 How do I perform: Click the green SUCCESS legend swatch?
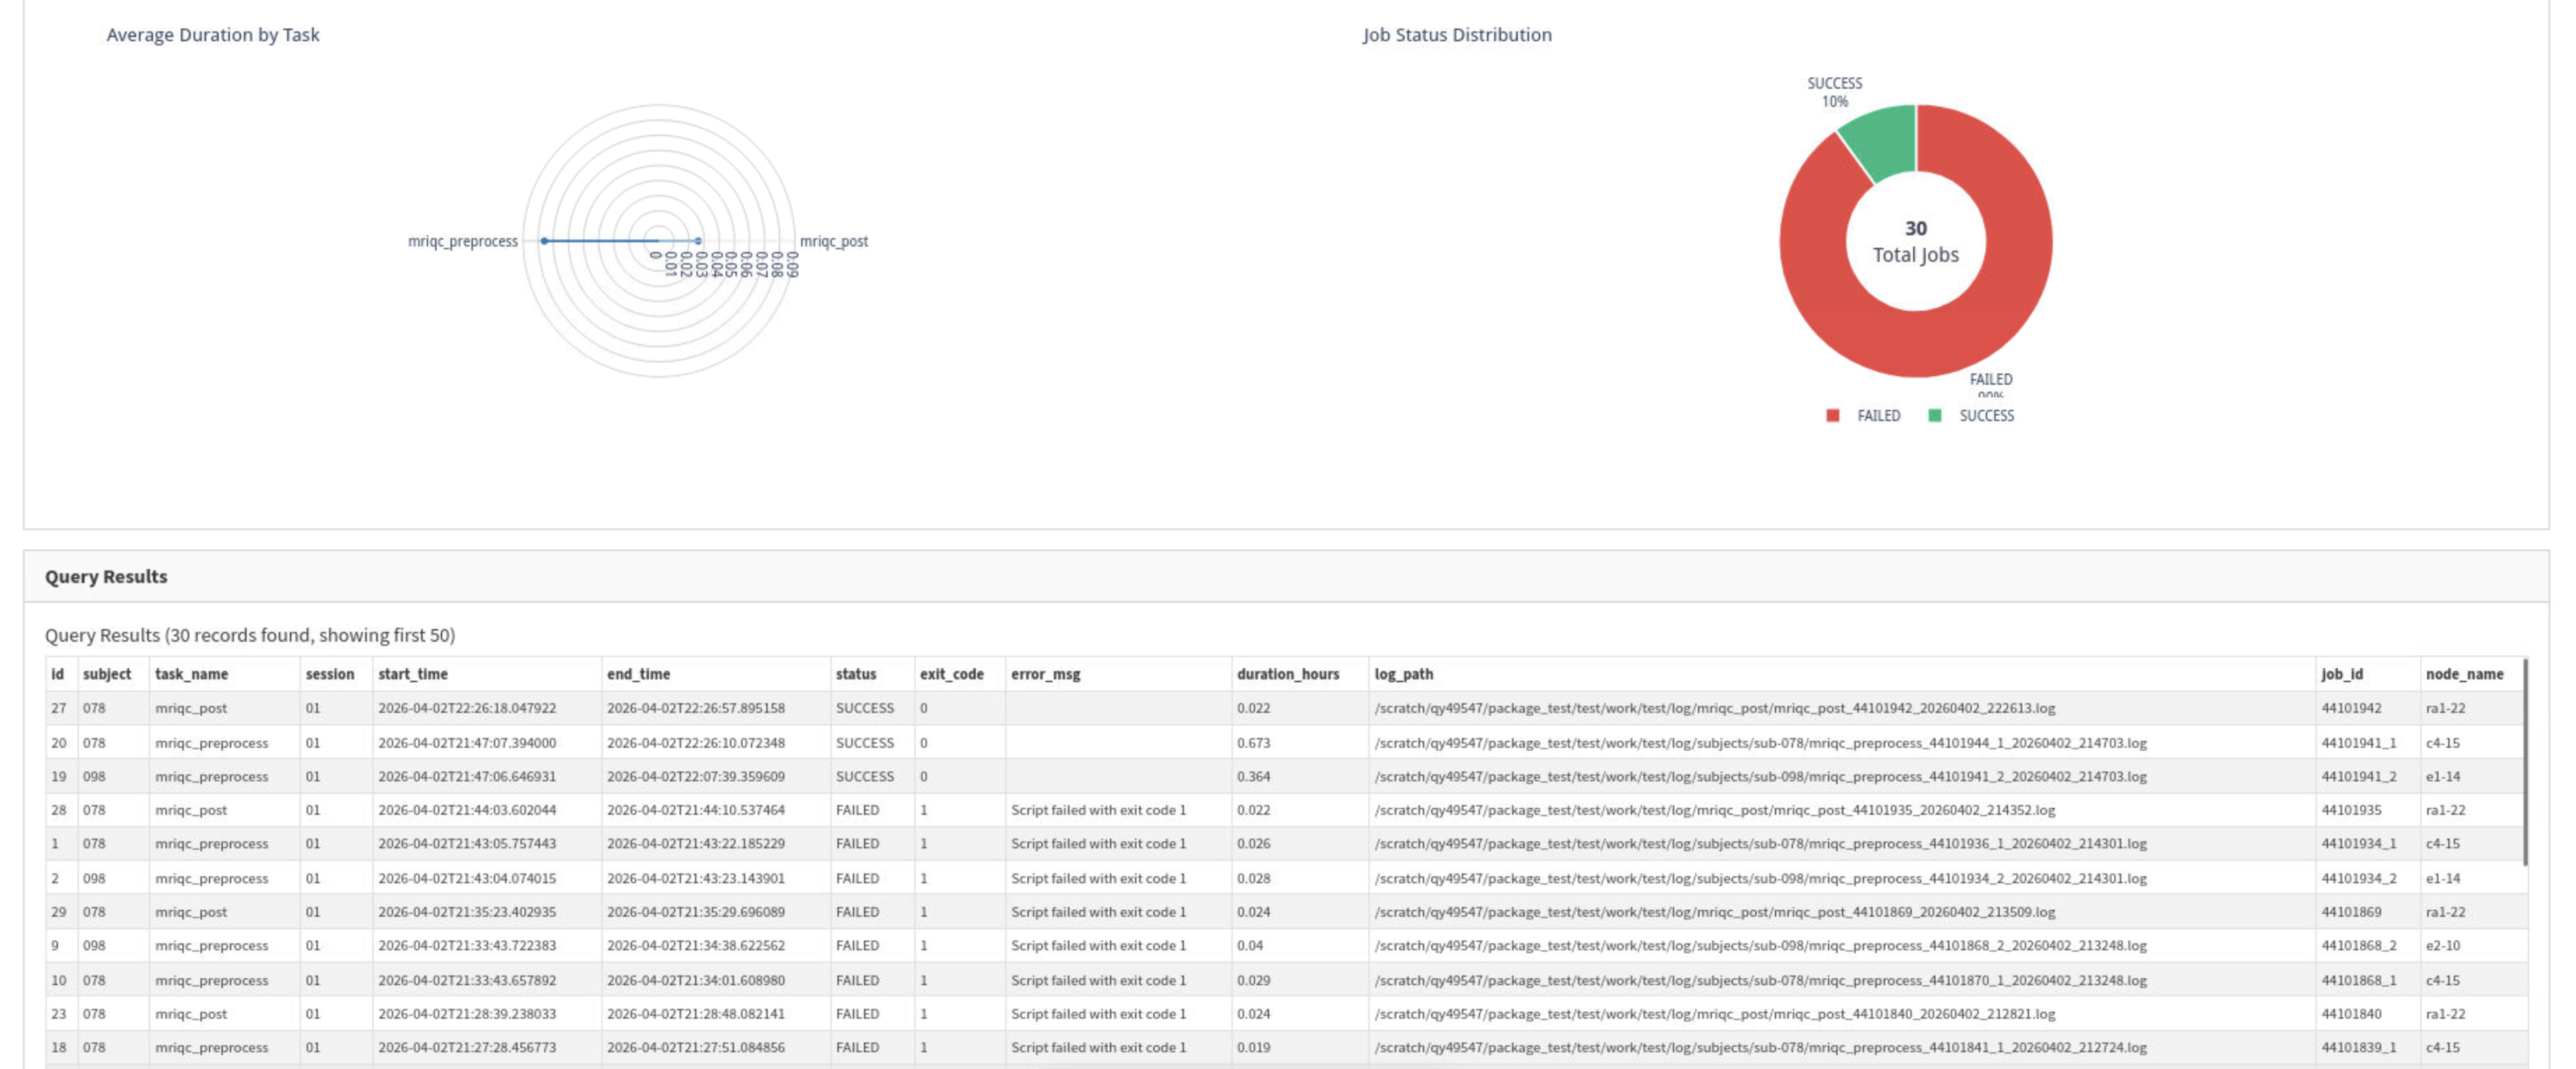pos(1935,415)
